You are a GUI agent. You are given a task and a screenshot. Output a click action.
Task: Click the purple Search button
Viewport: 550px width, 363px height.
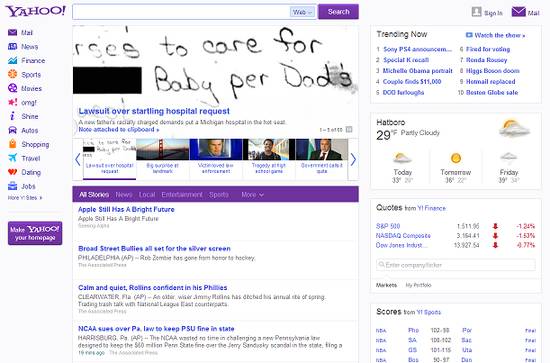point(338,12)
